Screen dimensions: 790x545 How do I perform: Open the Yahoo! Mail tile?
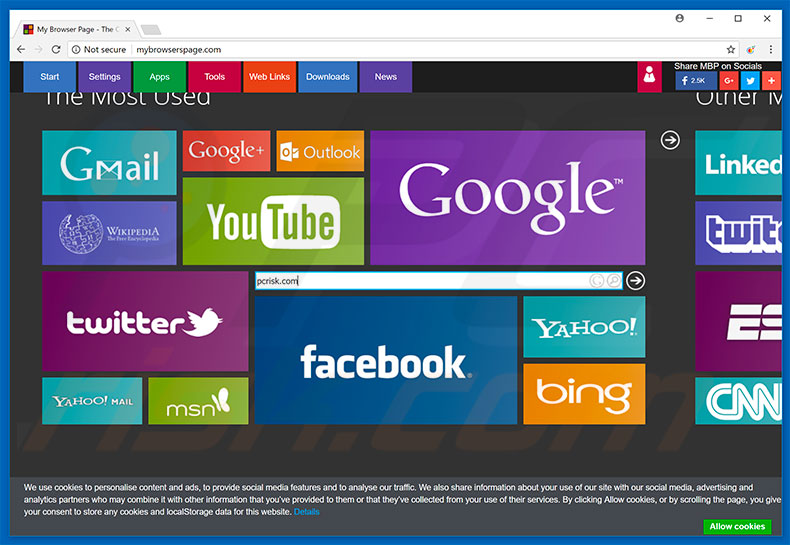point(92,401)
